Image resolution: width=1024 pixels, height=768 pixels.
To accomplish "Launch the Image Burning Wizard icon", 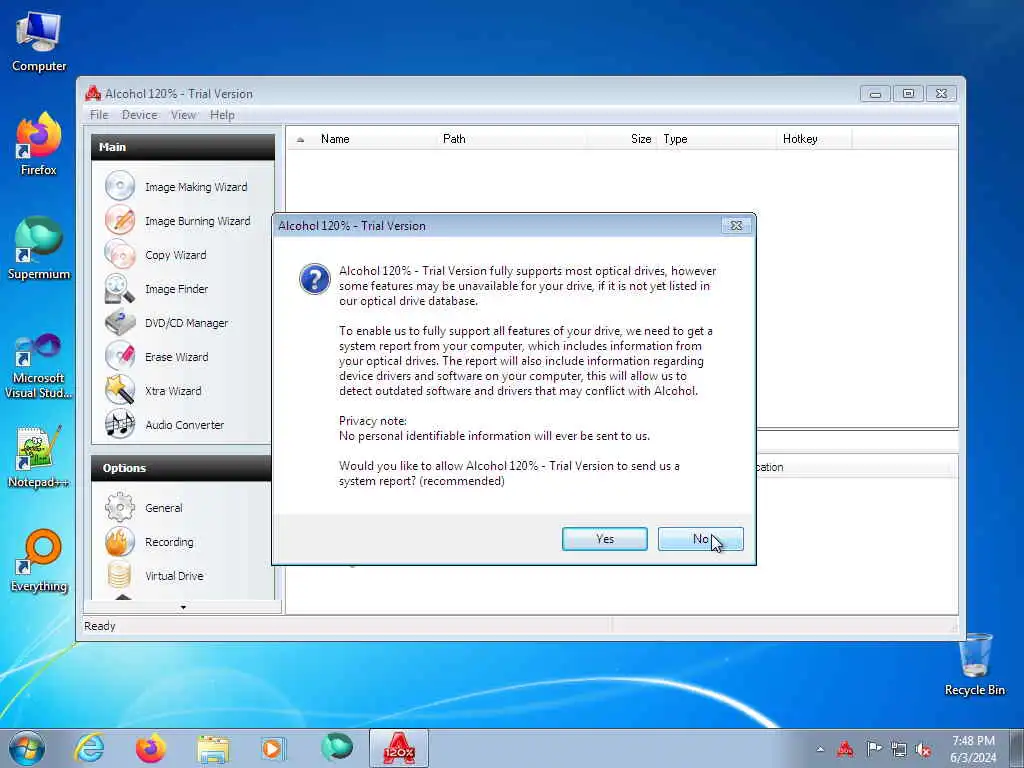I will pyautogui.click(x=120, y=220).
